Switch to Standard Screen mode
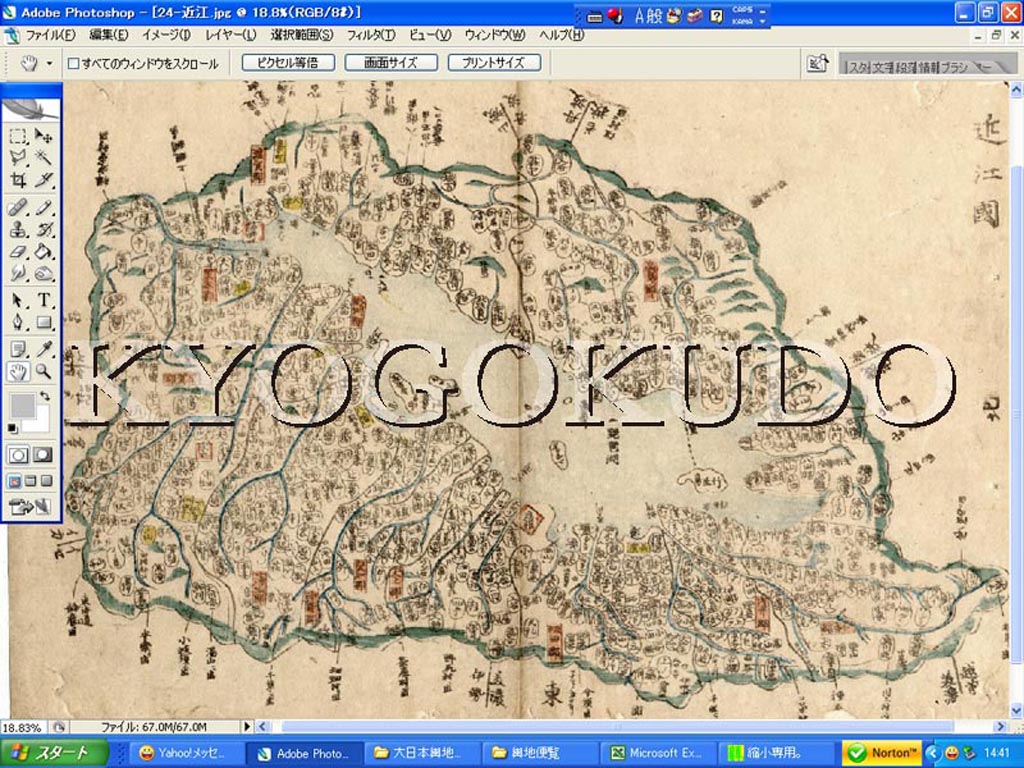1024x768 pixels. point(14,481)
